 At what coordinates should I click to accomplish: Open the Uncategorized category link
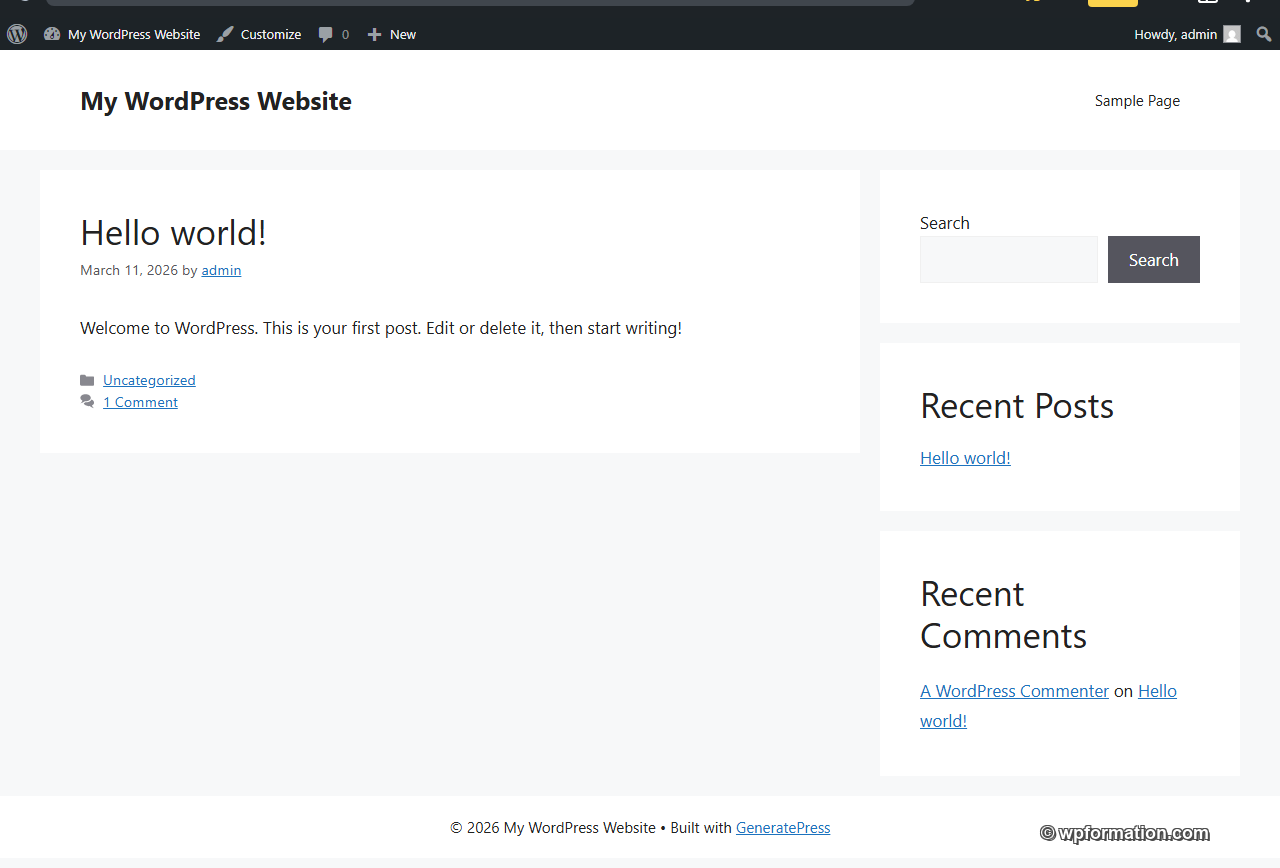coord(149,380)
